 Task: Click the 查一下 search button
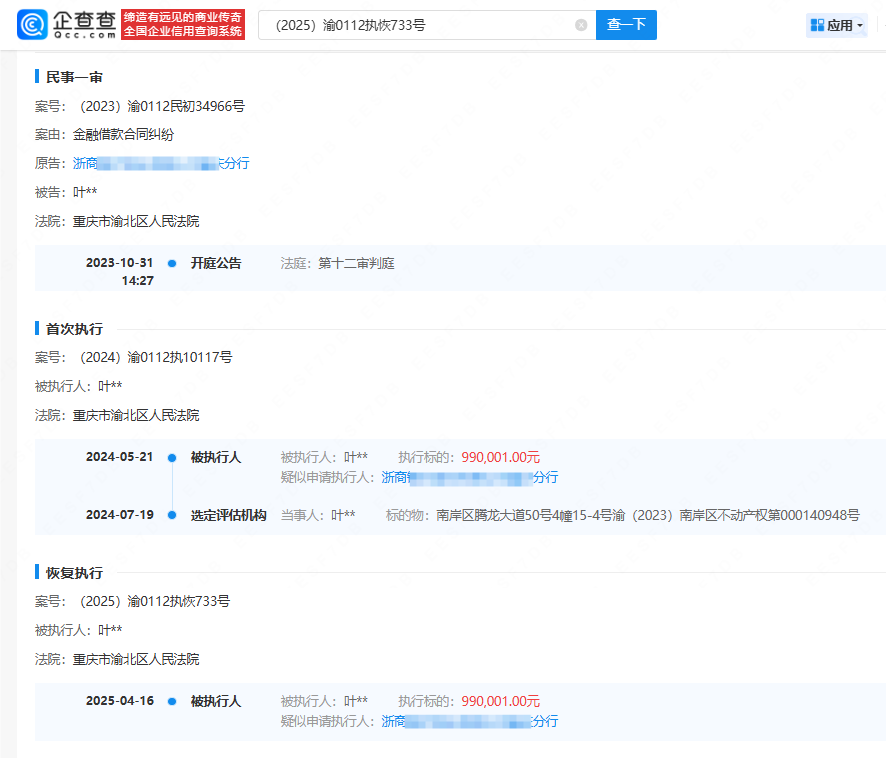(x=626, y=25)
